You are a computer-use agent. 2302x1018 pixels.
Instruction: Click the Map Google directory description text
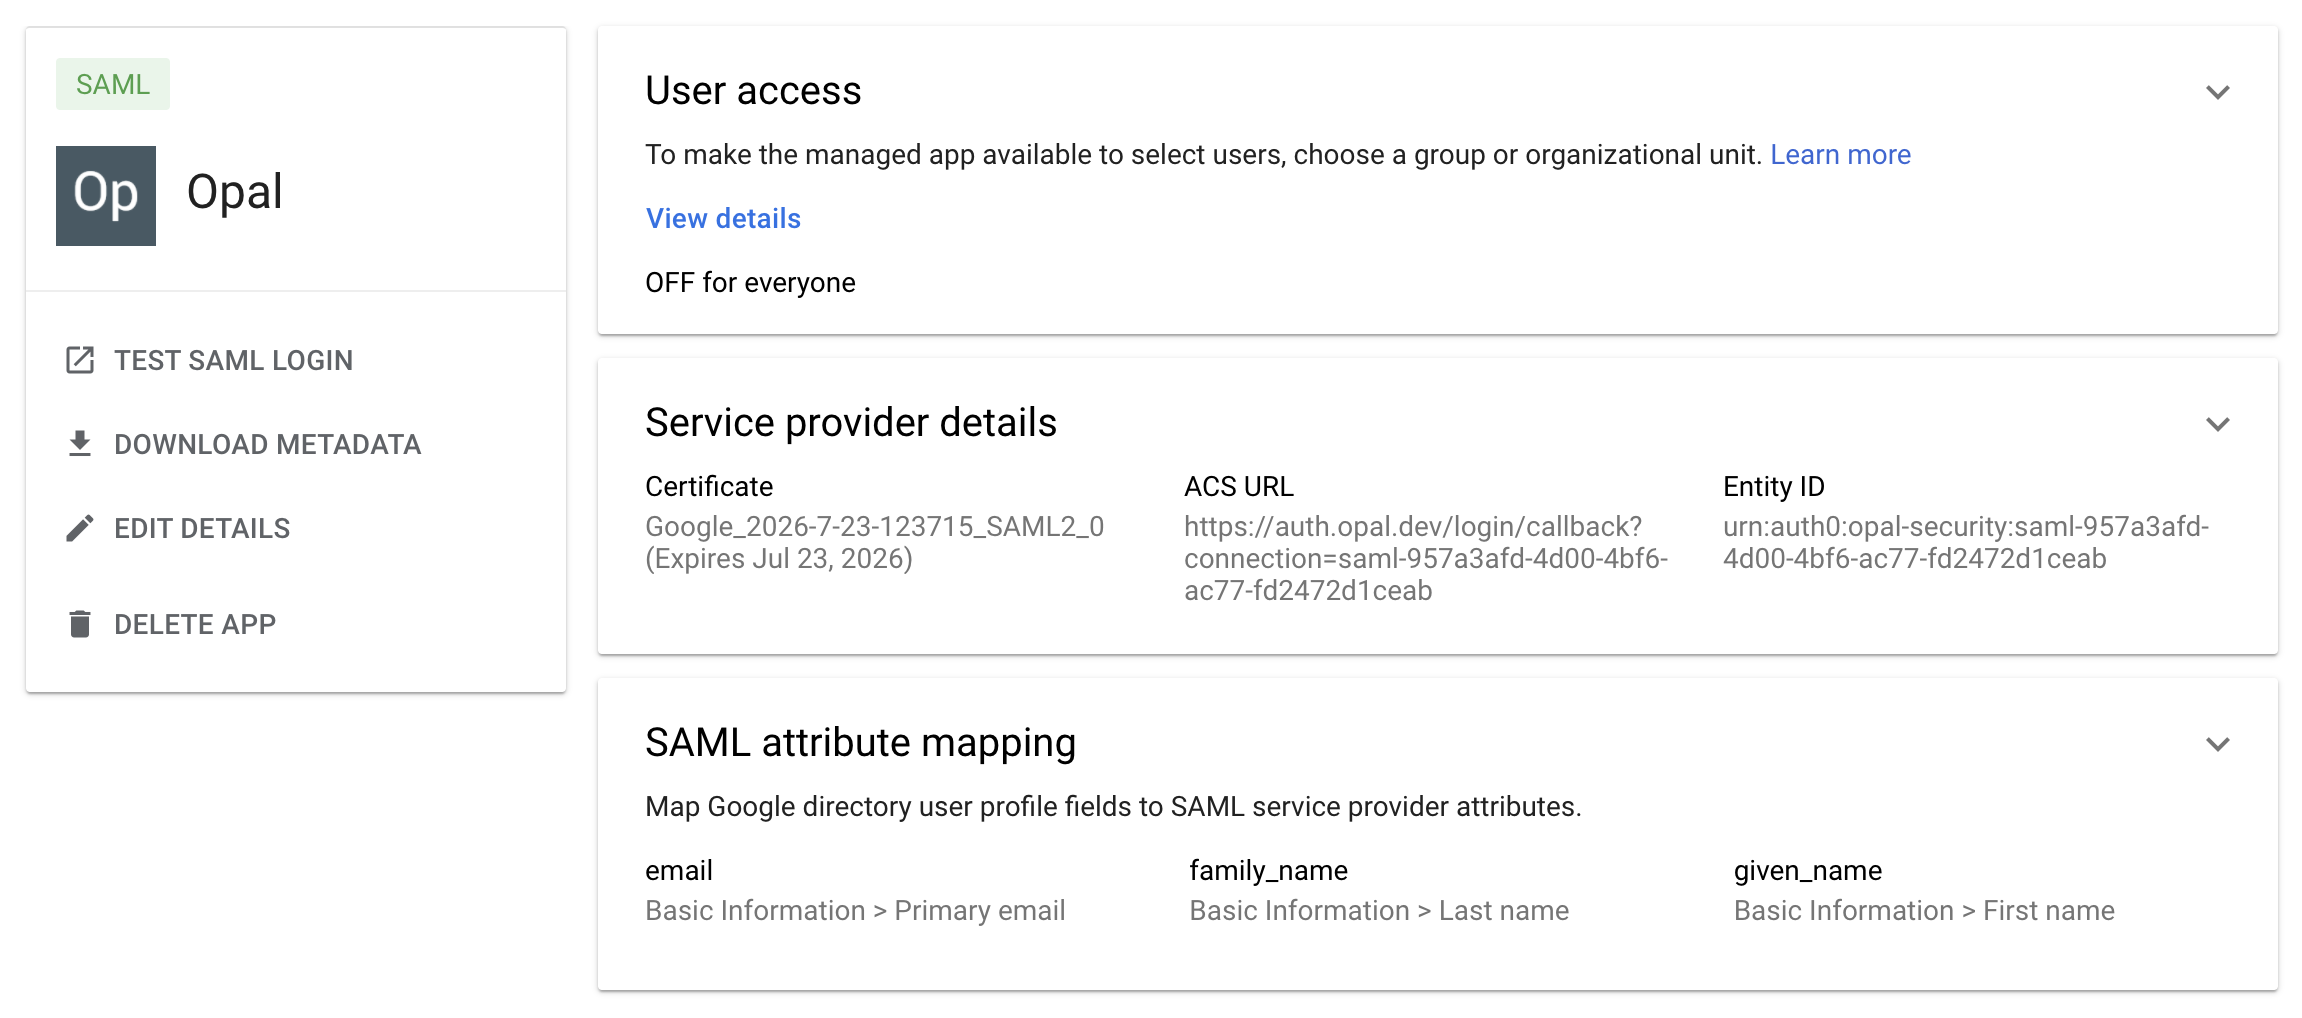click(x=1113, y=806)
